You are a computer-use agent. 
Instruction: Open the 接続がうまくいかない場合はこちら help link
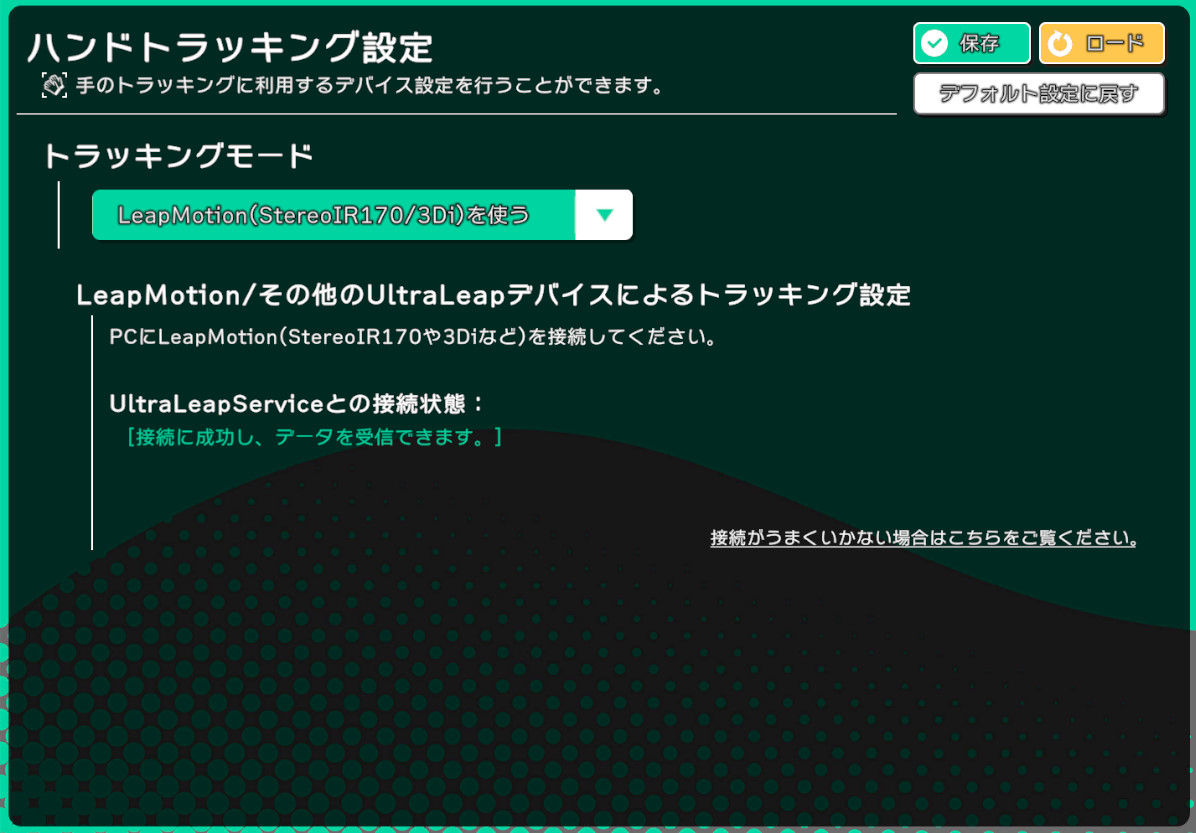pos(924,538)
